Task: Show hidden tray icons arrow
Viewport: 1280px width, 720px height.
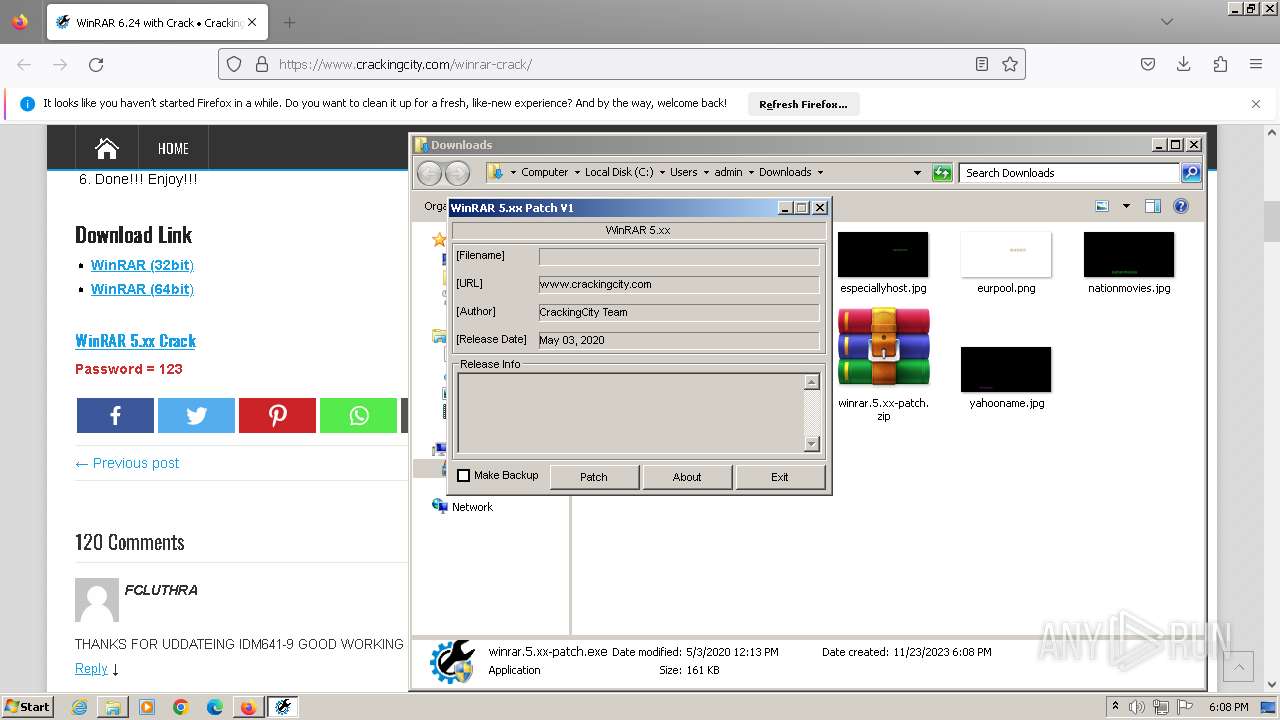Action: pyautogui.click(x=1115, y=707)
